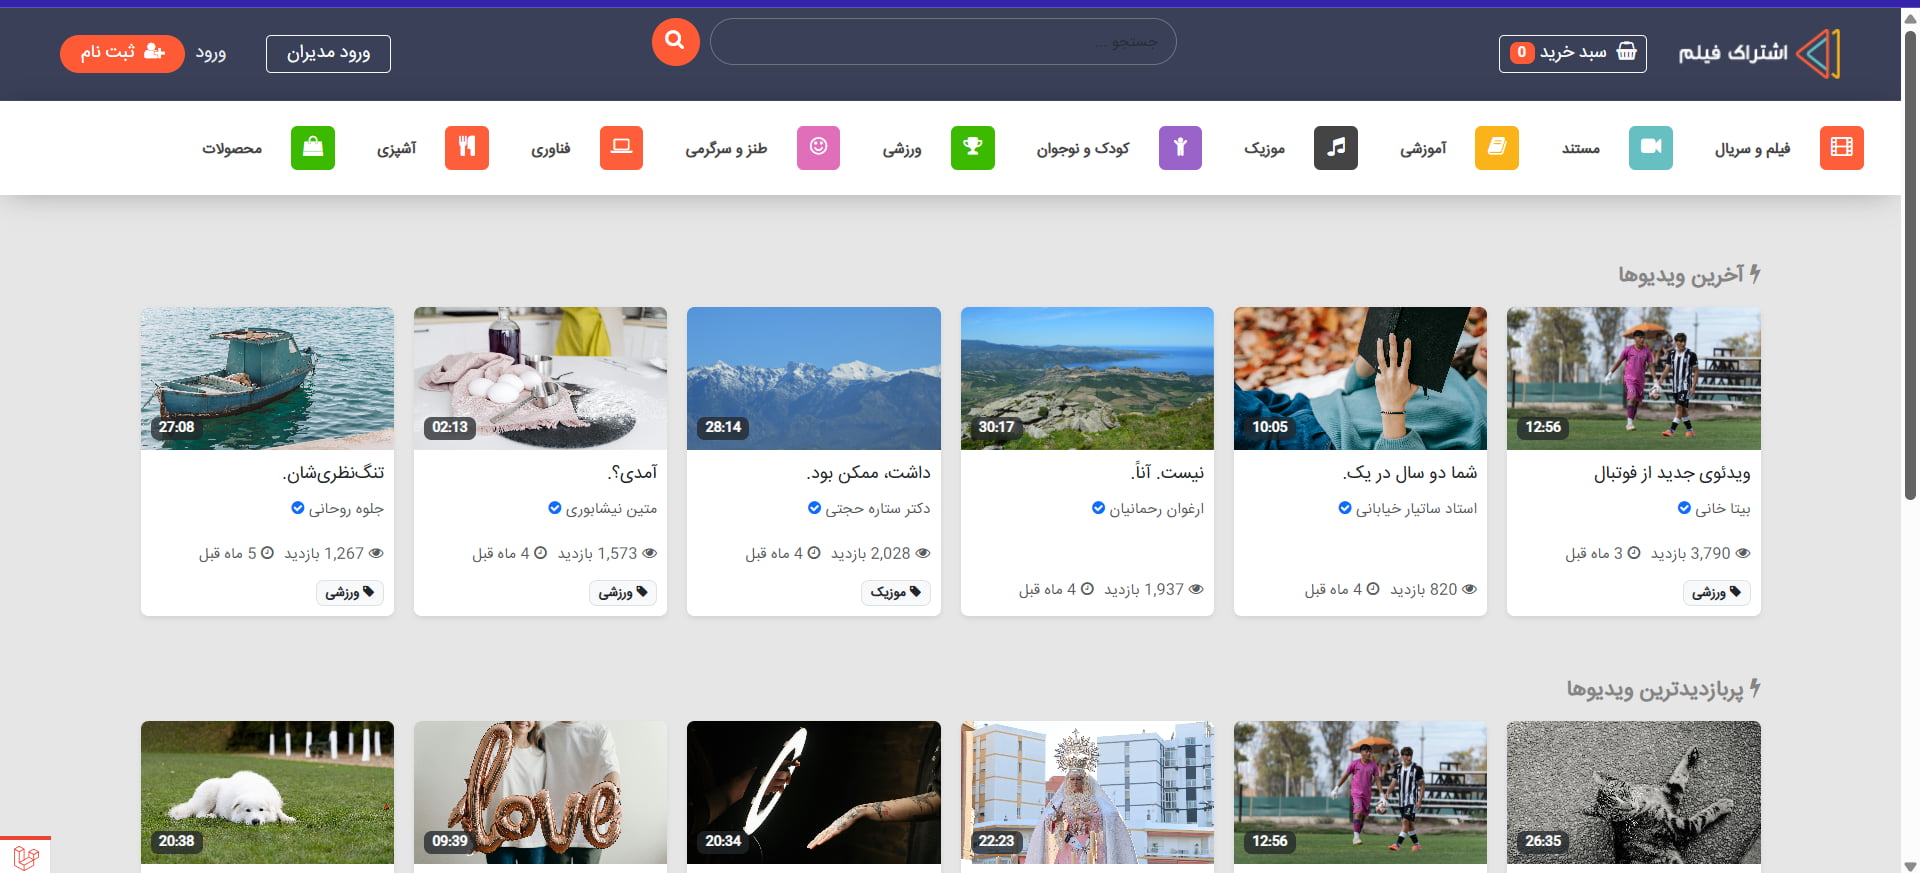Open the eggs and flour thumbnail with duration 02:13
Viewport: 1920px width, 873px height.
540,378
